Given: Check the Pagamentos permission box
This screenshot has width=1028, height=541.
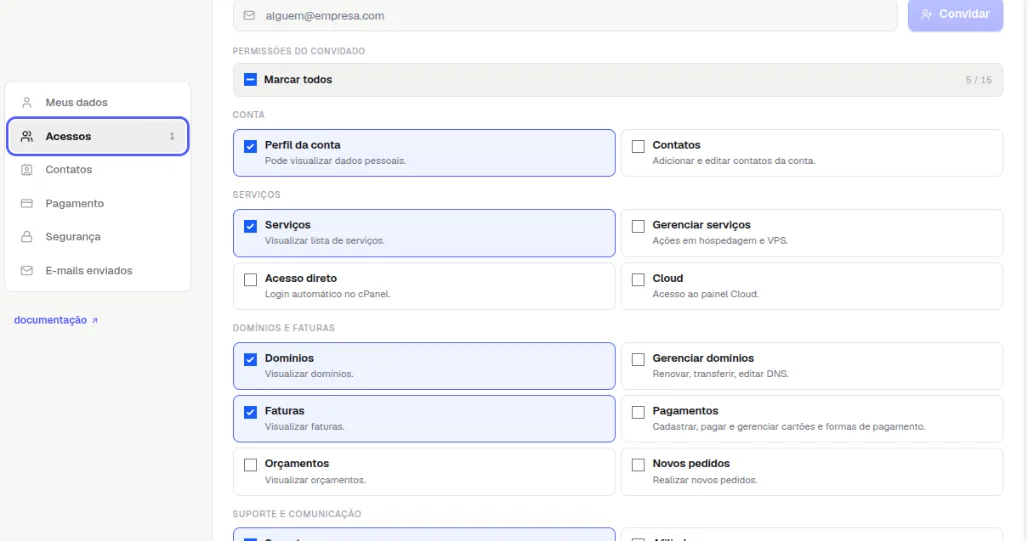Looking at the screenshot, I should tap(638, 412).
